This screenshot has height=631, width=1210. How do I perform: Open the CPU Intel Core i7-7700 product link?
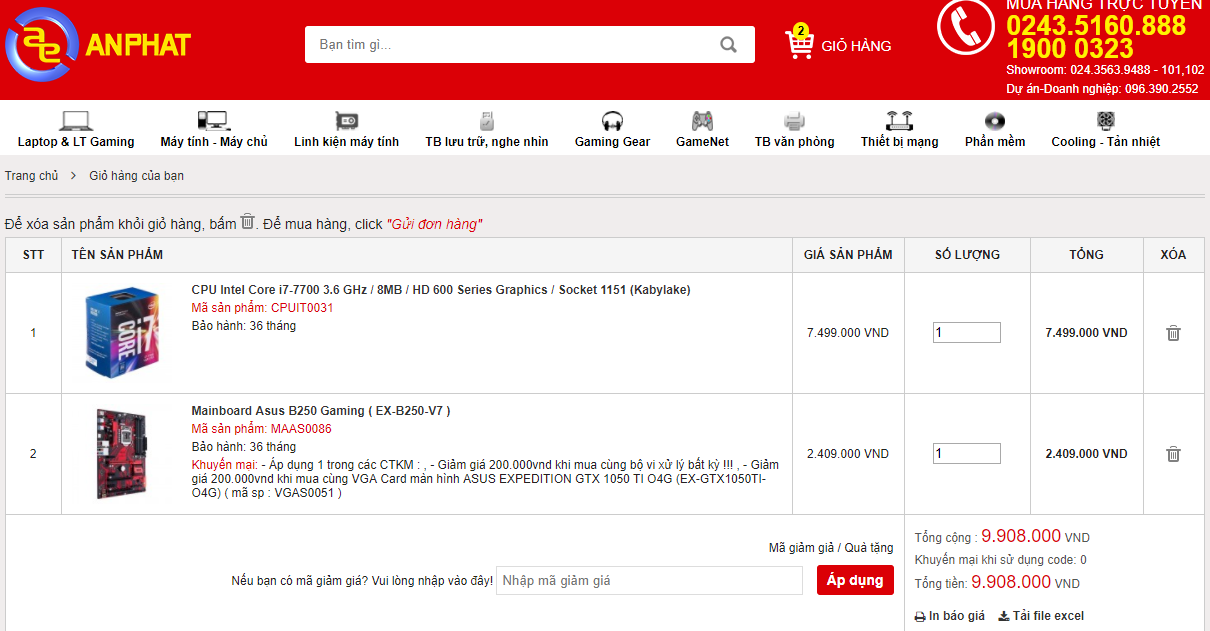click(x=441, y=290)
